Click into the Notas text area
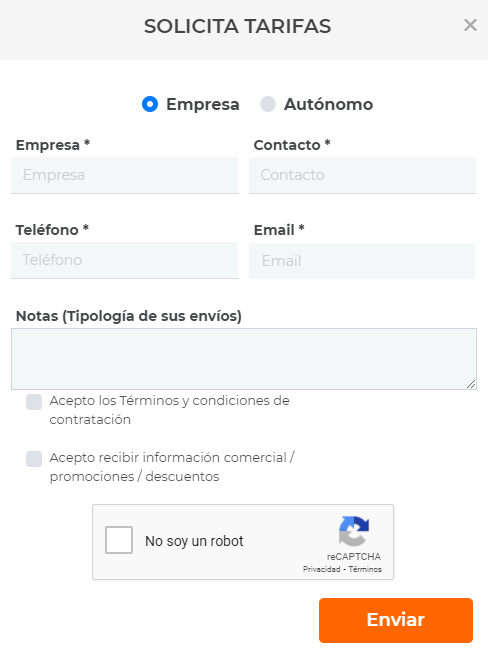 pos(244,359)
